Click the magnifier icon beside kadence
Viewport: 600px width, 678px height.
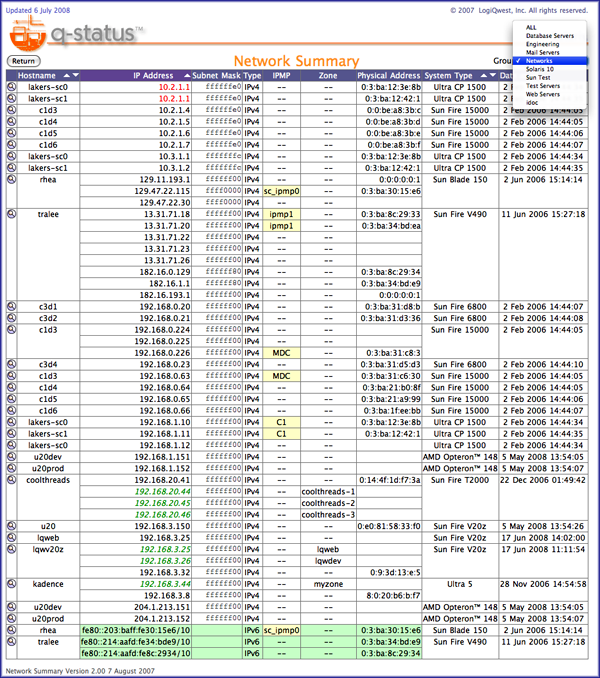(12, 584)
